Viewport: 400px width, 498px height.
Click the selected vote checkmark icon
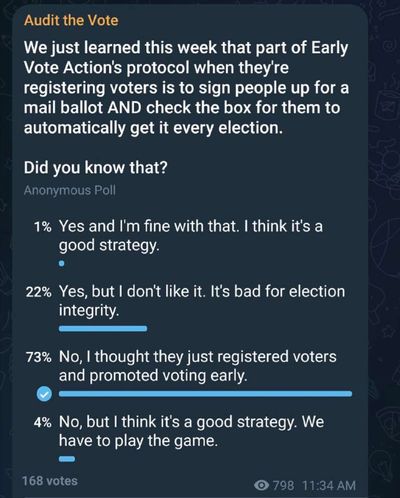[44, 394]
